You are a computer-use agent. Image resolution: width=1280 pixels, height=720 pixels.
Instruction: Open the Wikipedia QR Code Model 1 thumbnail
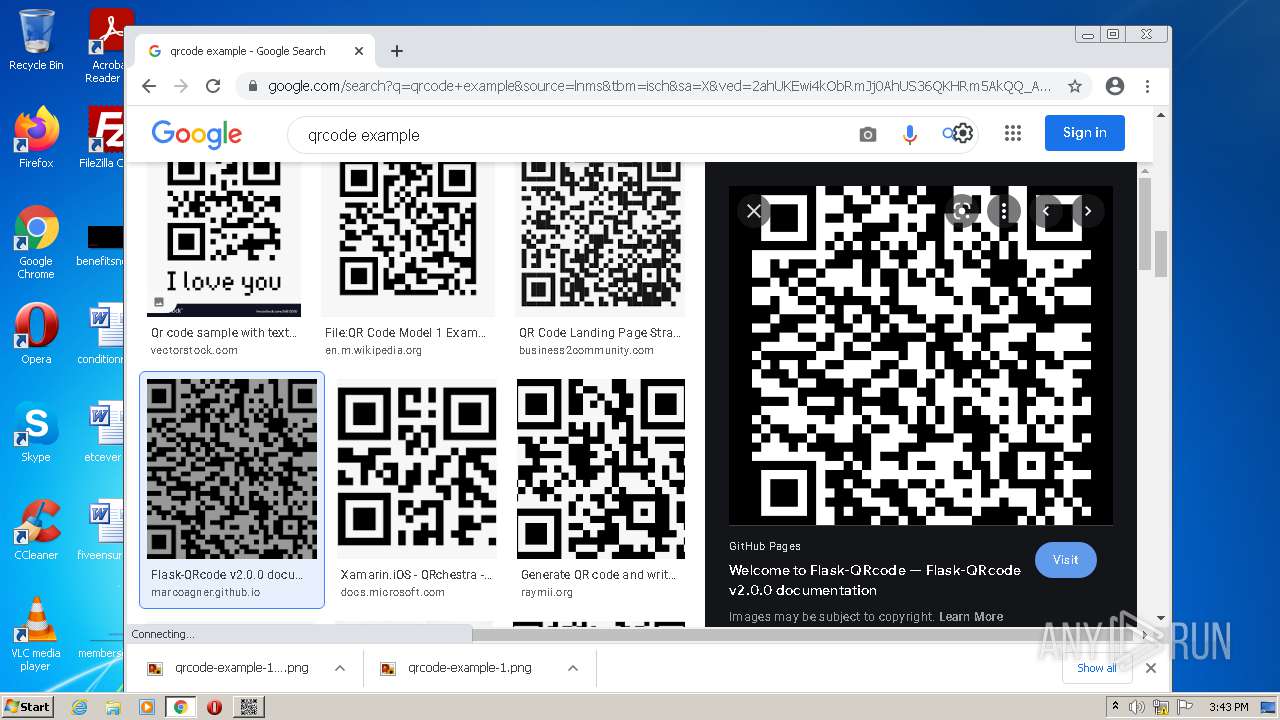[409, 238]
